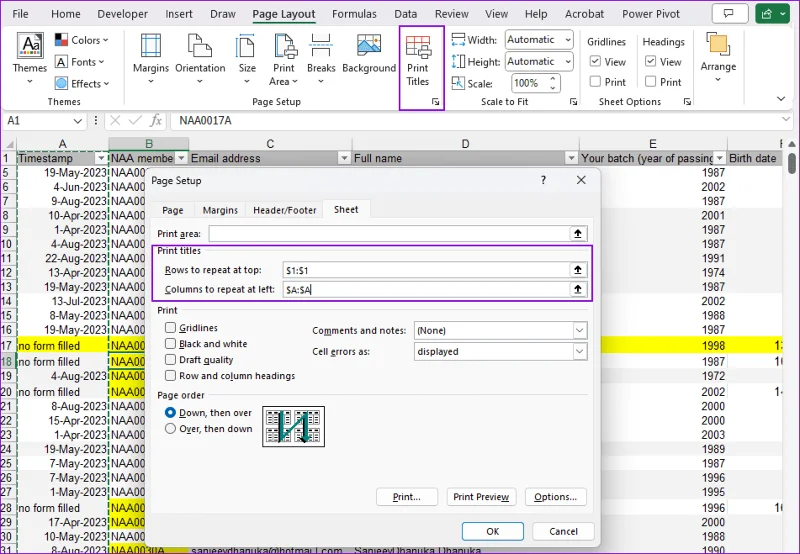
Task: Open the Data ribbon tab
Action: [406, 14]
